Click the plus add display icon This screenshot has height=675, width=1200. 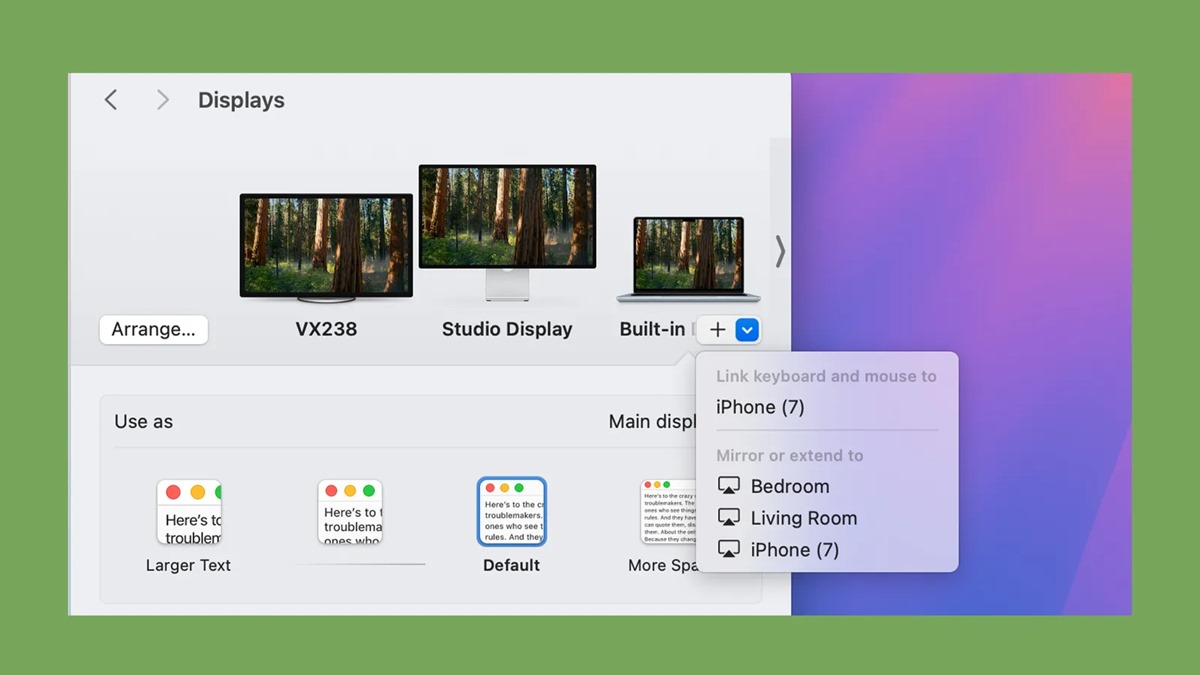717,330
